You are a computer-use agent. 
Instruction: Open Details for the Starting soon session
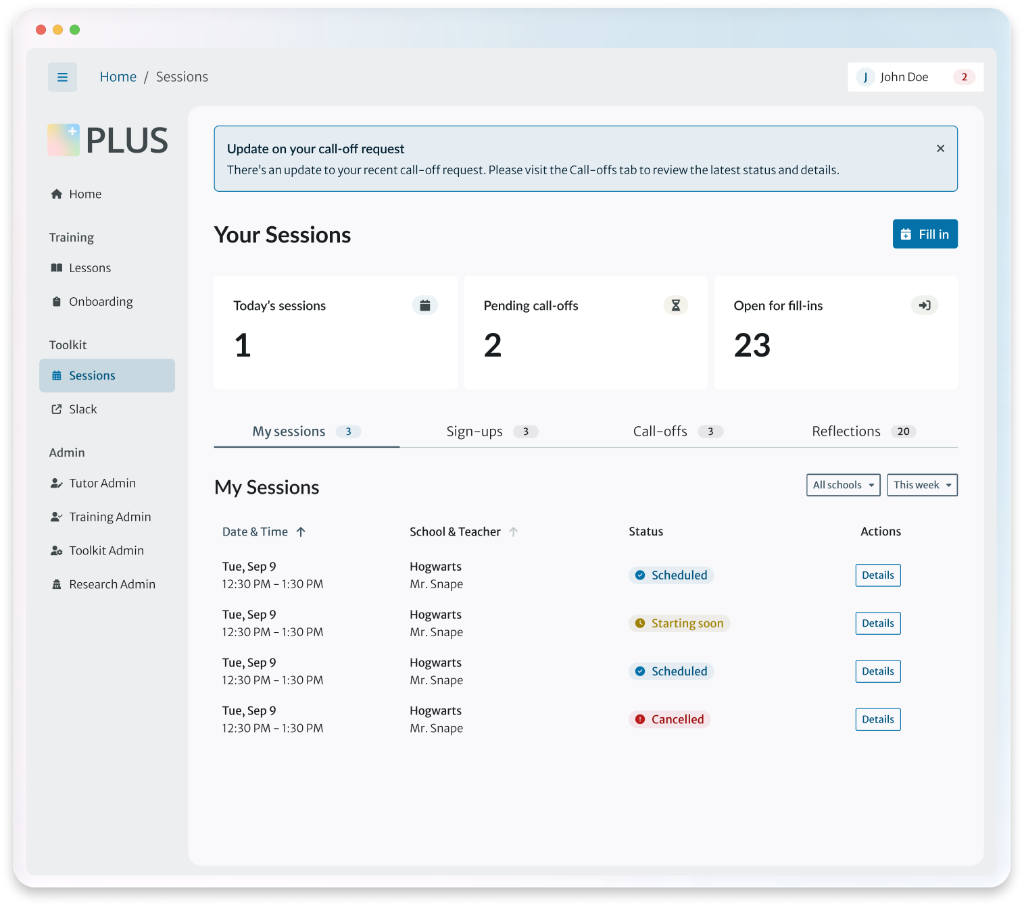coord(878,624)
